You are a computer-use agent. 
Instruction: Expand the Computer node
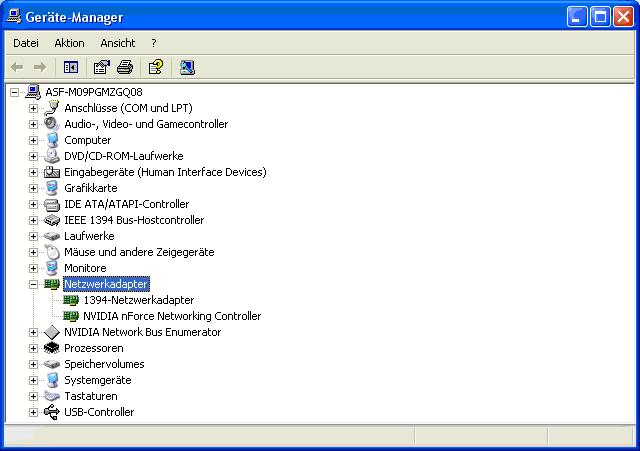point(33,140)
